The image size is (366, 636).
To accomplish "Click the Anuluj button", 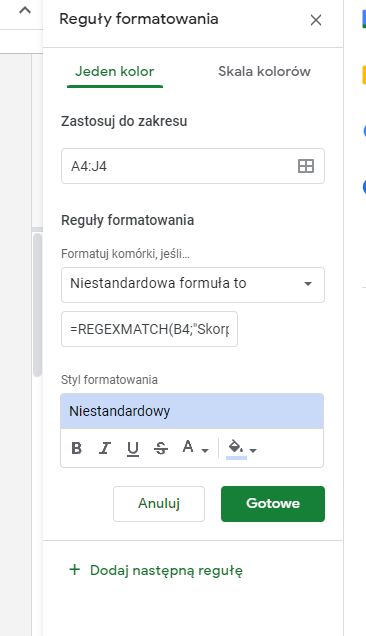I will [x=159, y=504].
